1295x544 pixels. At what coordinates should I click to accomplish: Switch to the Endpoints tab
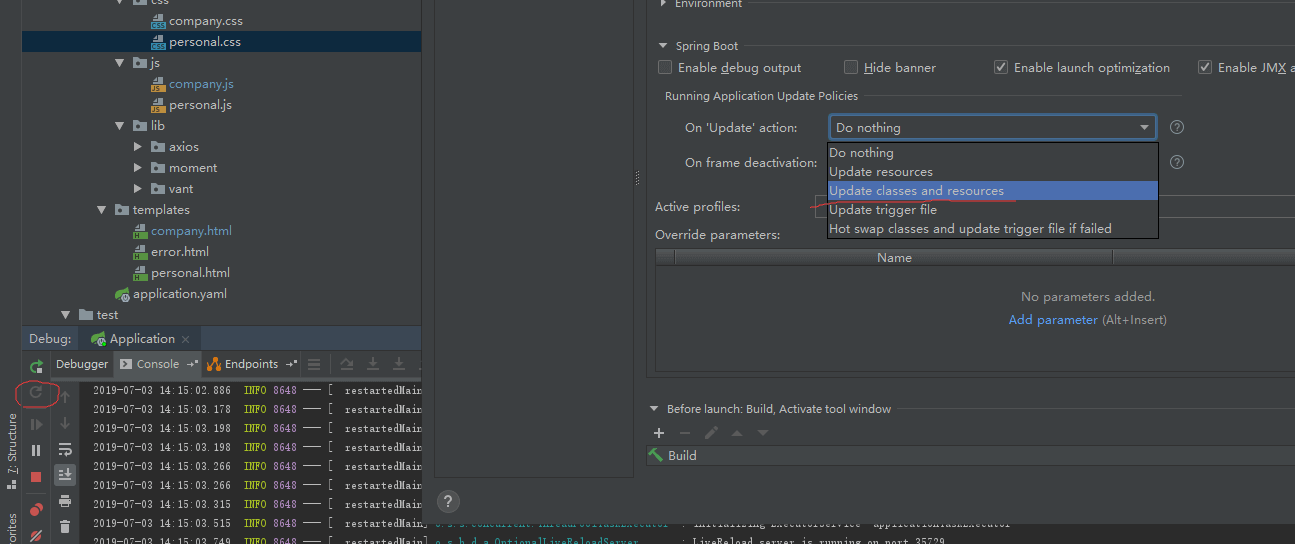point(245,364)
